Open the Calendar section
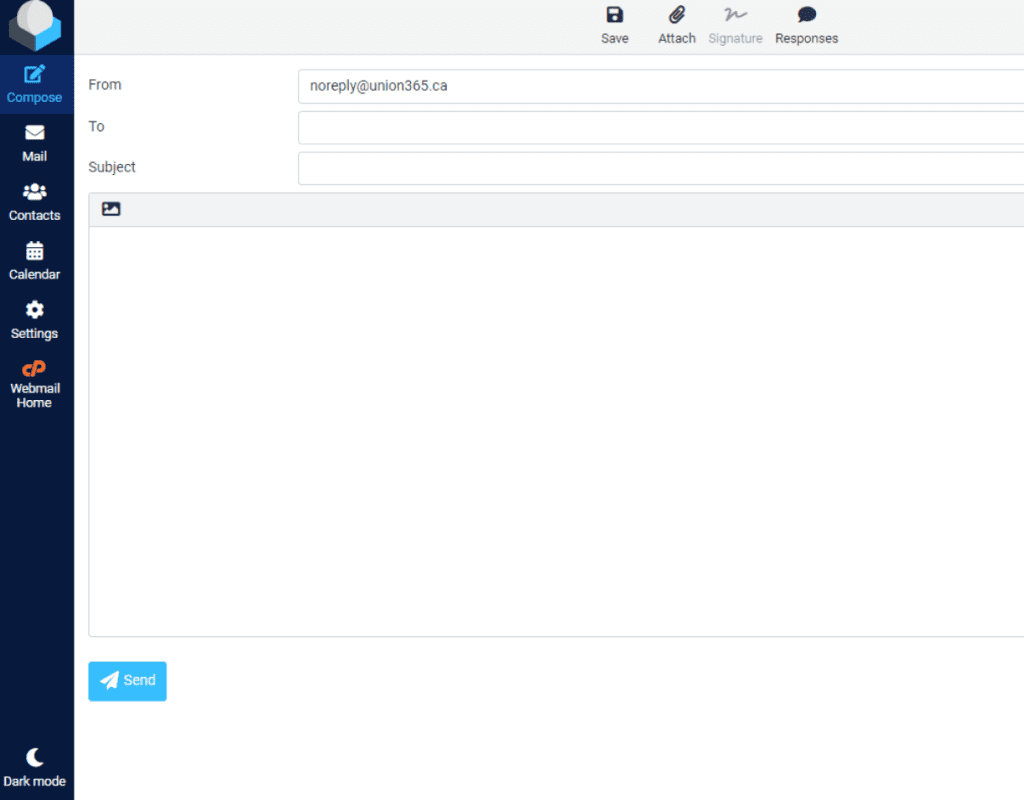This screenshot has width=1024, height=800. [35, 261]
